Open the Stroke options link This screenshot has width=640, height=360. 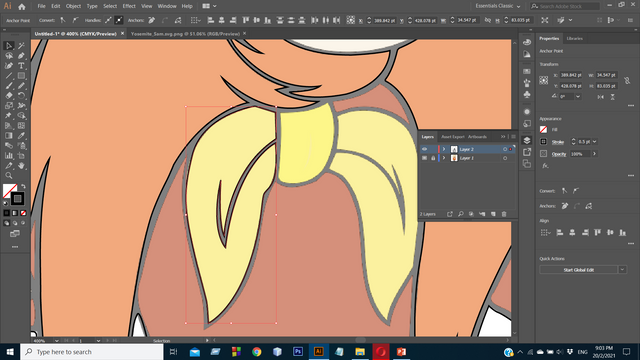558,142
